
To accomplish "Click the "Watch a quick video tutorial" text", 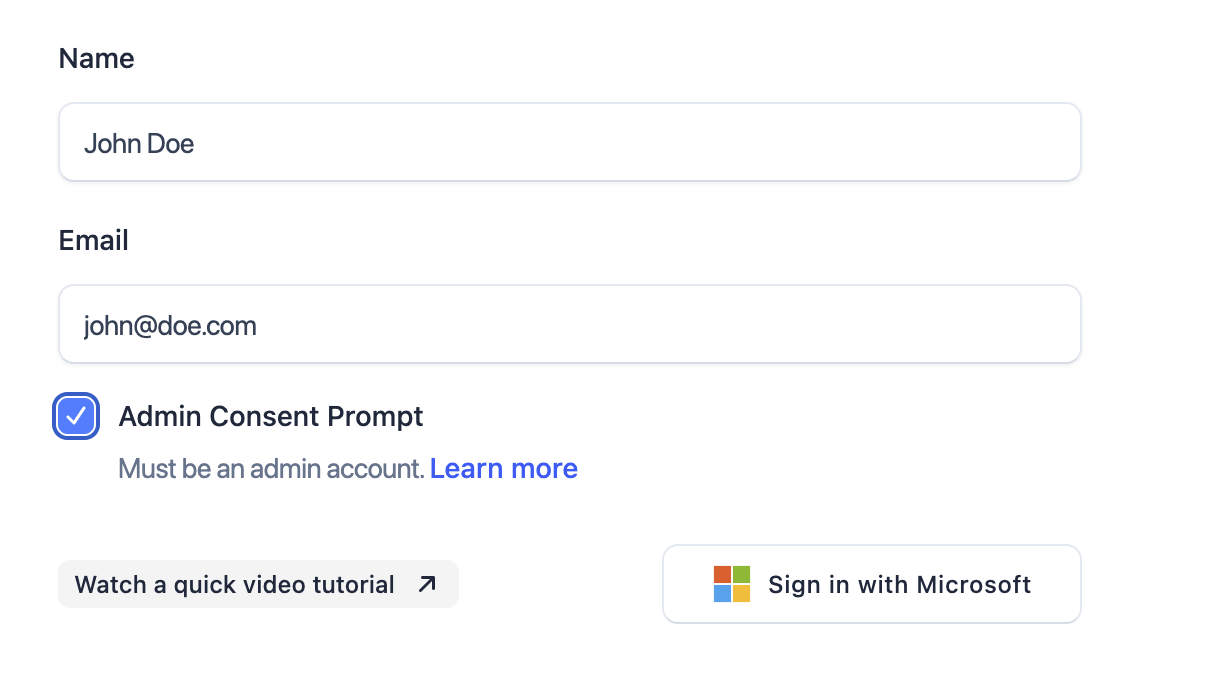I will coord(235,584).
